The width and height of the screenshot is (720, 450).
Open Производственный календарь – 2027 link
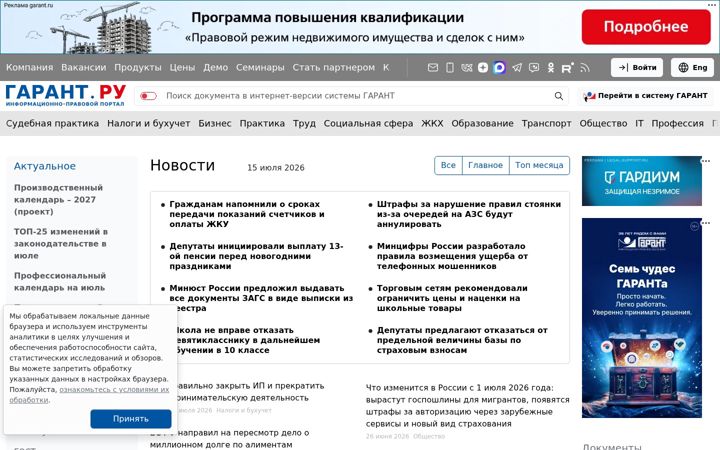pos(58,200)
